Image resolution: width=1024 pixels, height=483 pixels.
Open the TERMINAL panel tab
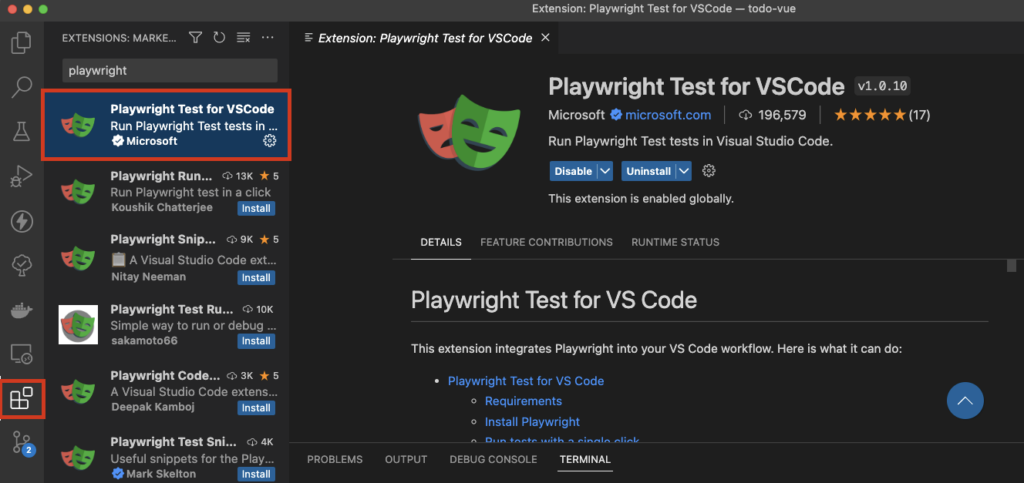[x=585, y=460]
